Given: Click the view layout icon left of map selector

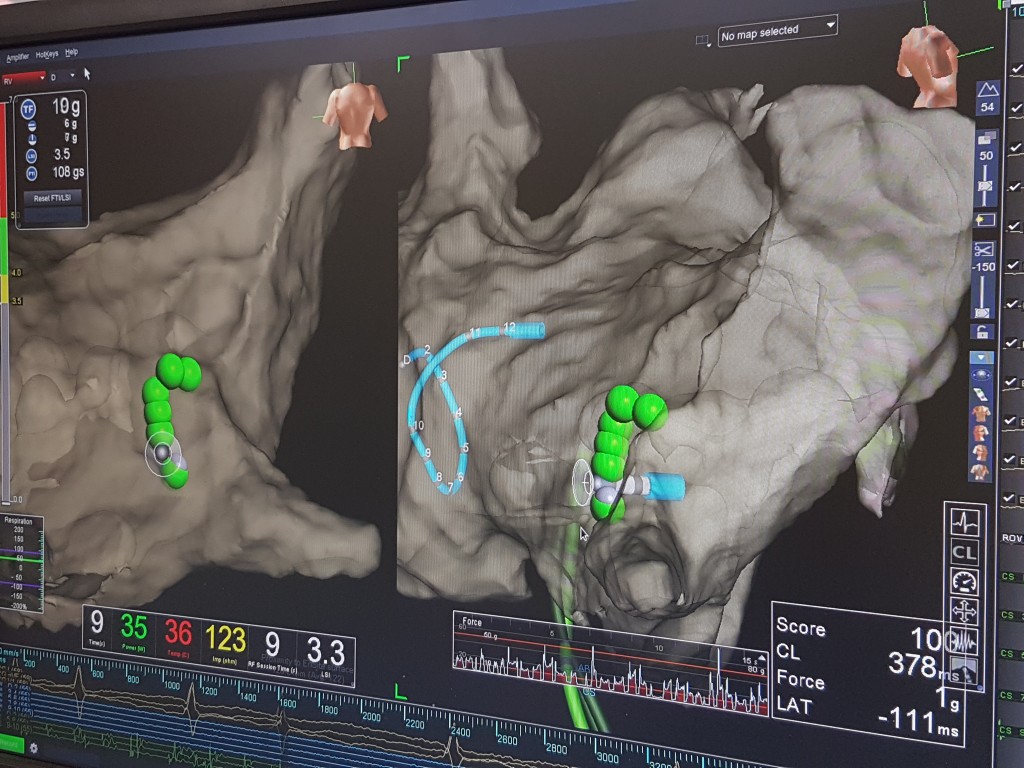Looking at the screenshot, I should point(703,40).
